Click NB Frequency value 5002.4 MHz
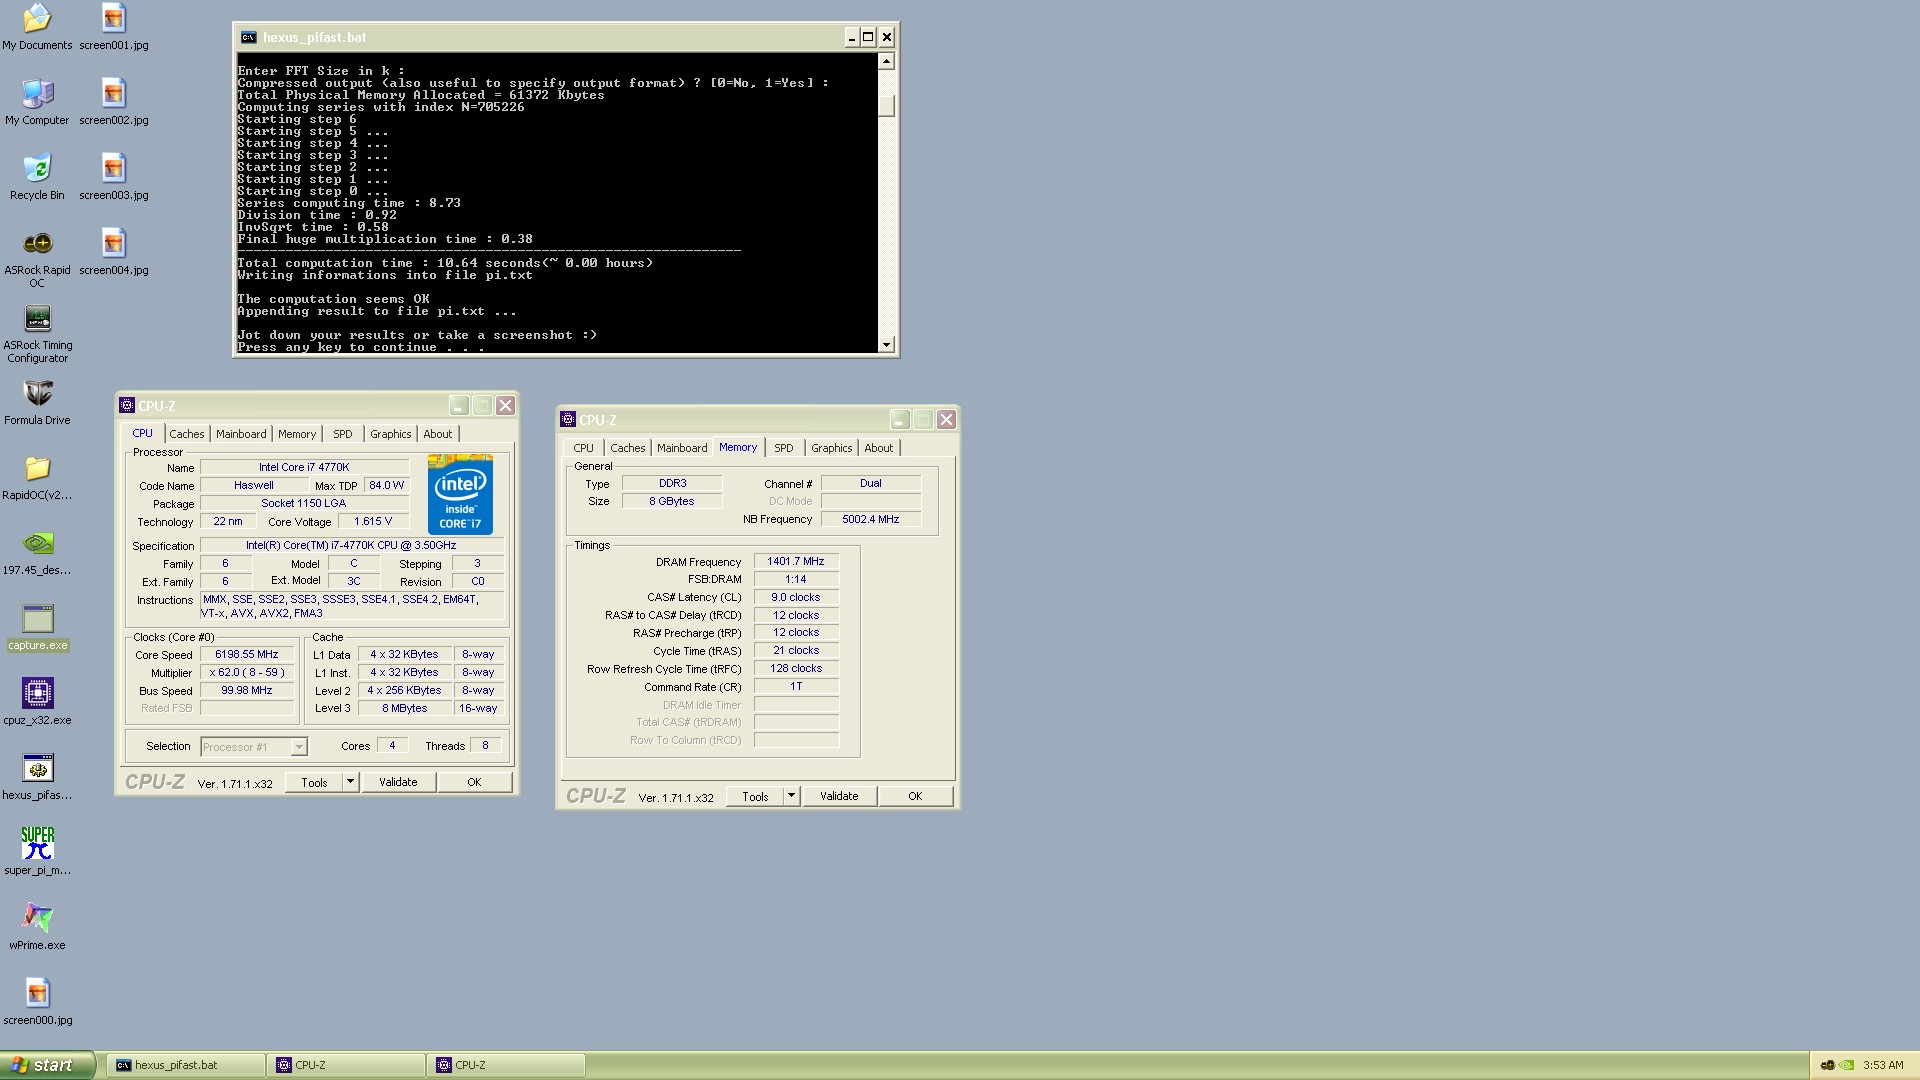This screenshot has width=1920, height=1080. pyautogui.click(x=871, y=519)
